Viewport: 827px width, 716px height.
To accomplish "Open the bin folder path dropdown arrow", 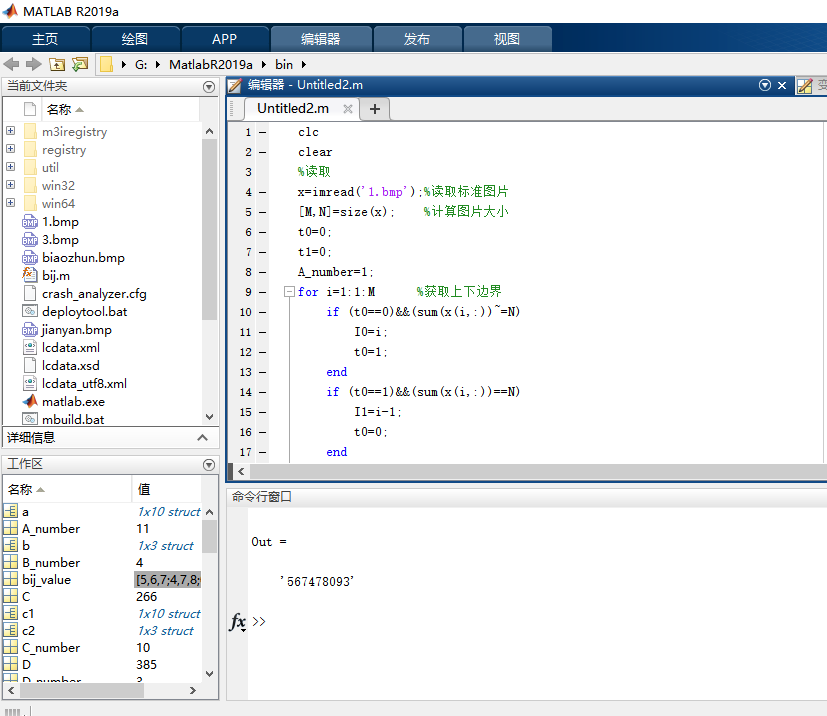I will [x=304, y=64].
